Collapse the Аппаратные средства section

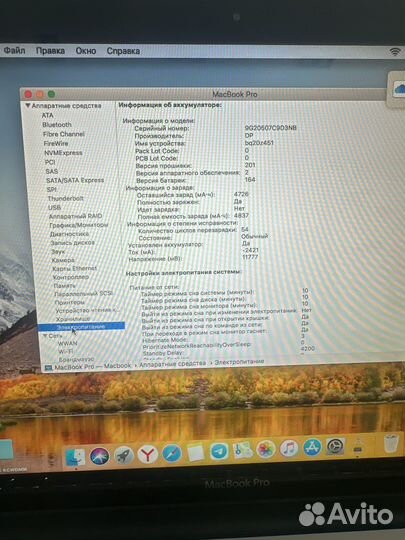[x=28, y=106]
